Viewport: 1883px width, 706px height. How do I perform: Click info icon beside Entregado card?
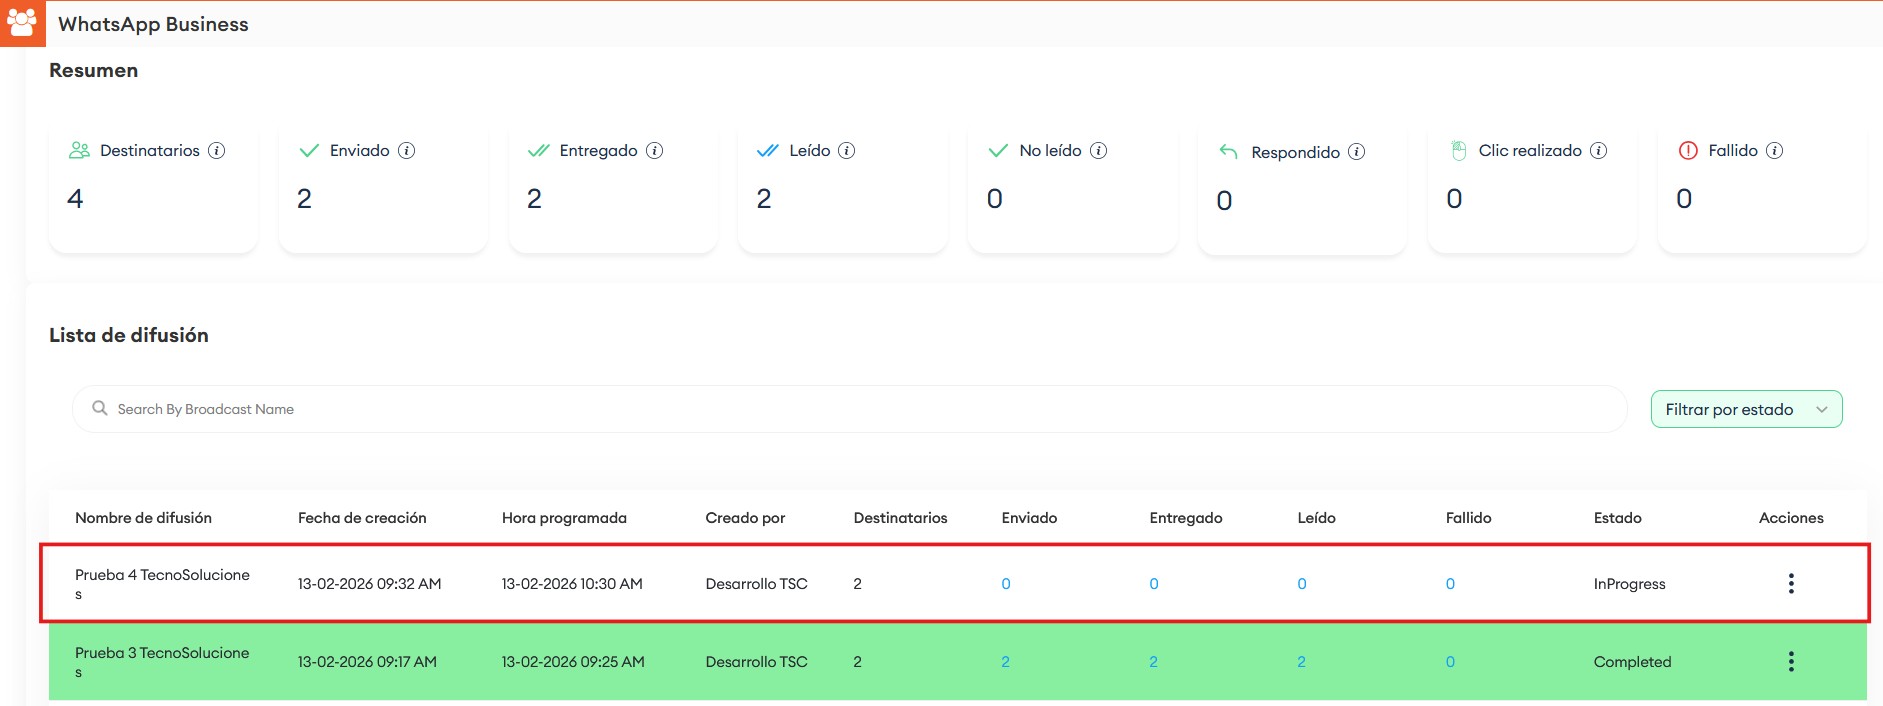point(654,151)
